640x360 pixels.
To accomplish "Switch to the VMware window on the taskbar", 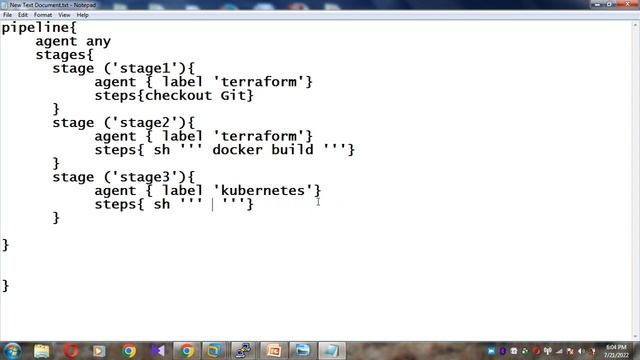I will (214, 351).
